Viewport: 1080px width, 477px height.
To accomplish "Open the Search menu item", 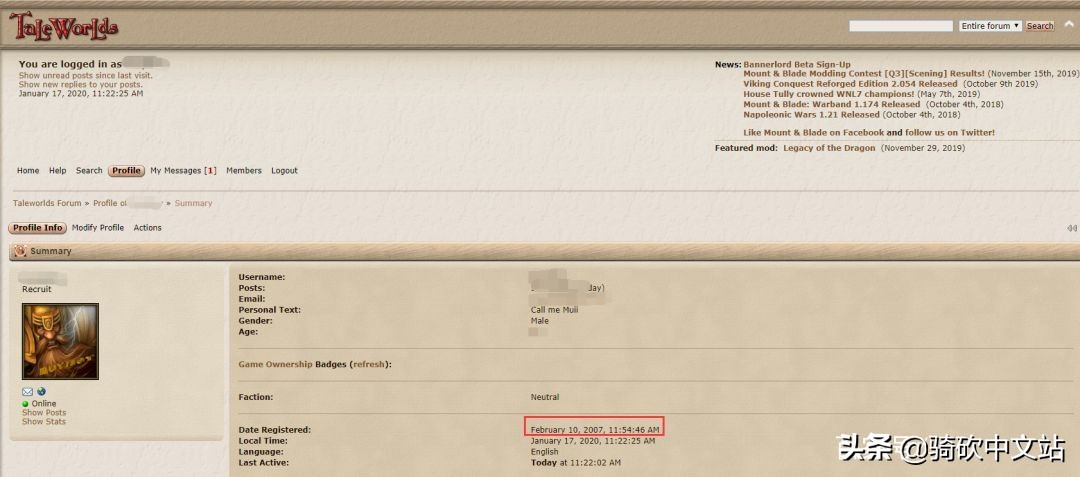I will pyautogui.click(x=89, y=171).
